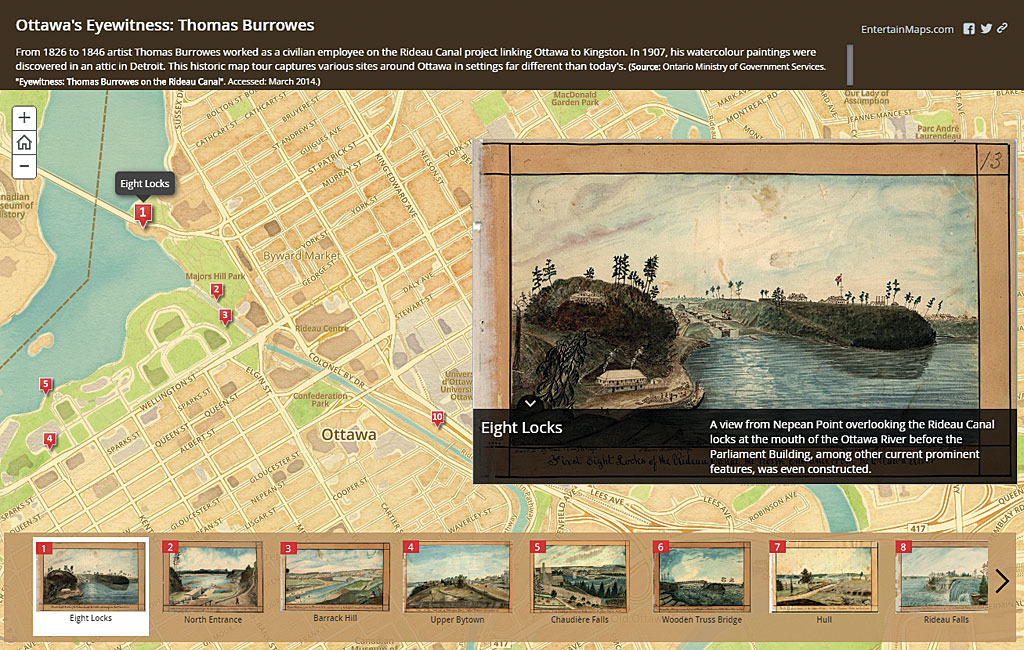Select map marker number 3

[225, 317]
